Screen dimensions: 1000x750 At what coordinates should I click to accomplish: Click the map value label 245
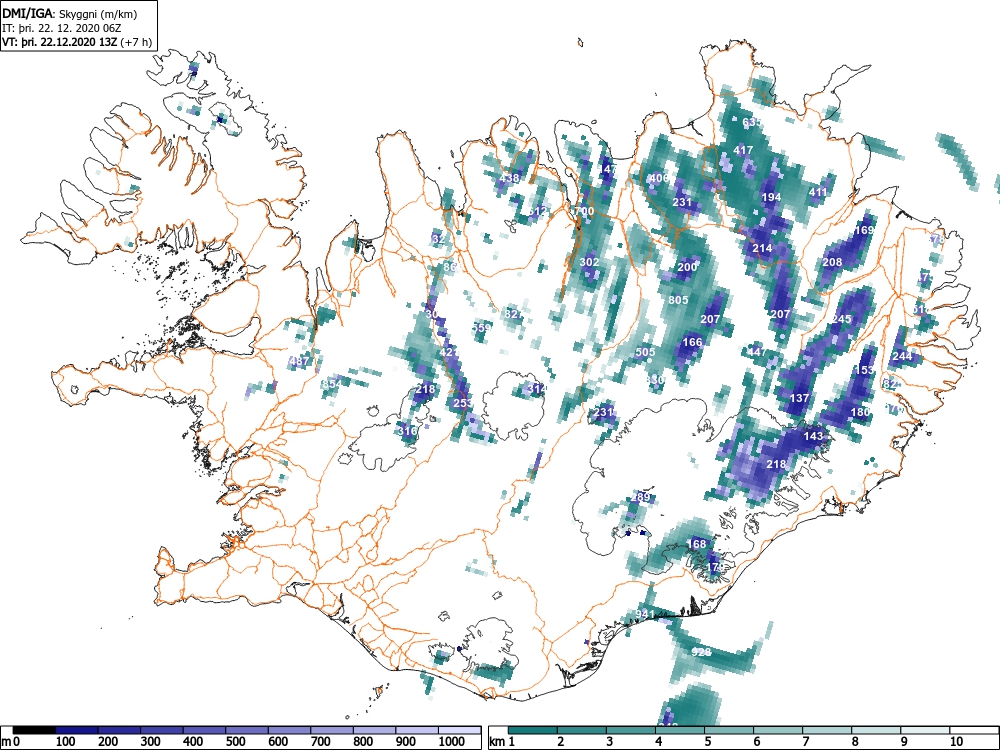[x=842, y=319]
